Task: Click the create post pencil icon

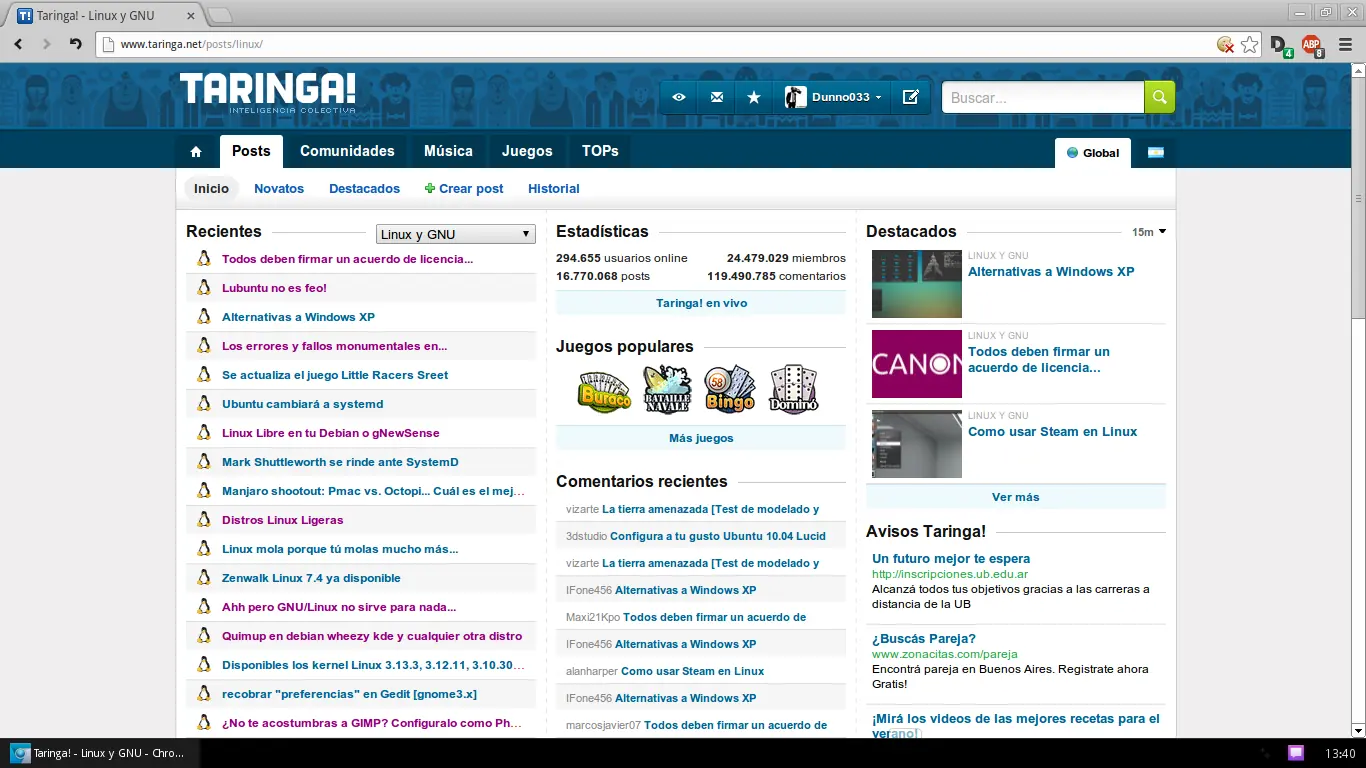Action: tap(910, 97)
